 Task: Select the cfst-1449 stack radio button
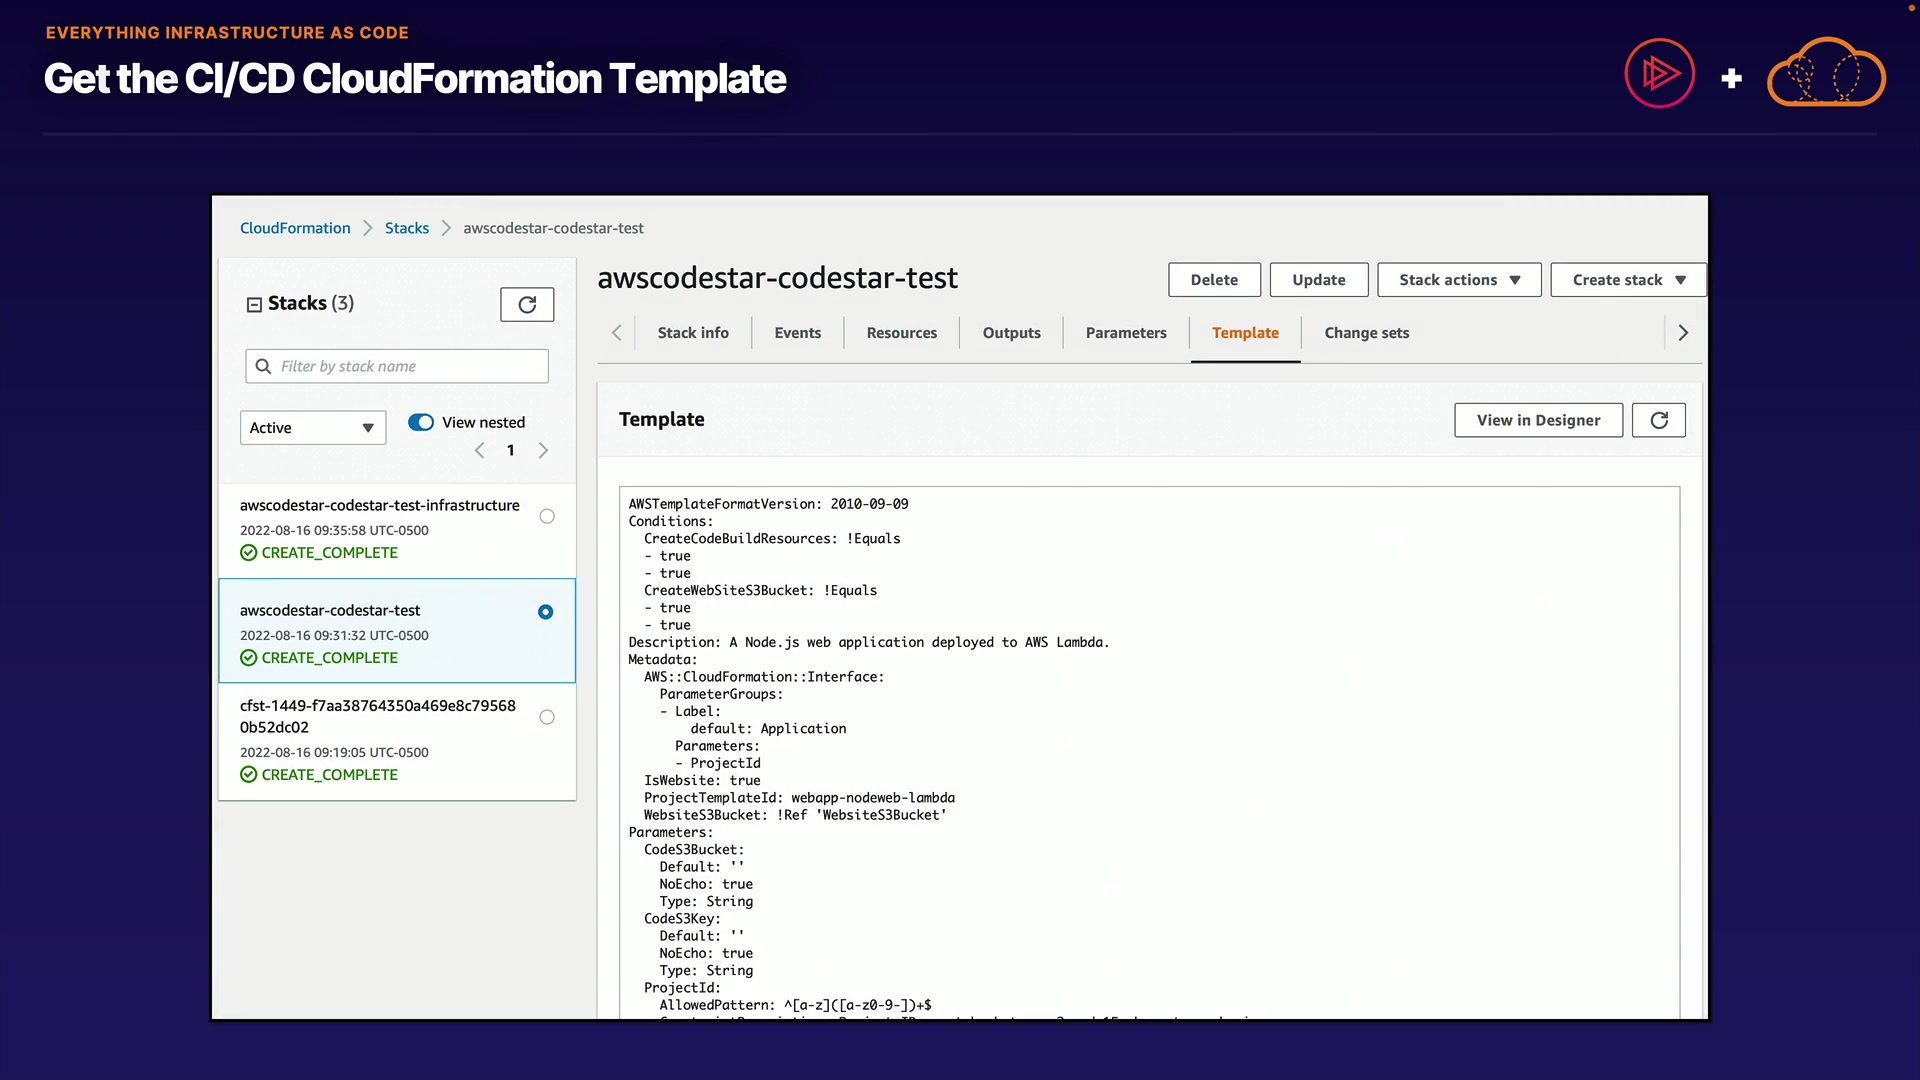click(x=547, y=717)
